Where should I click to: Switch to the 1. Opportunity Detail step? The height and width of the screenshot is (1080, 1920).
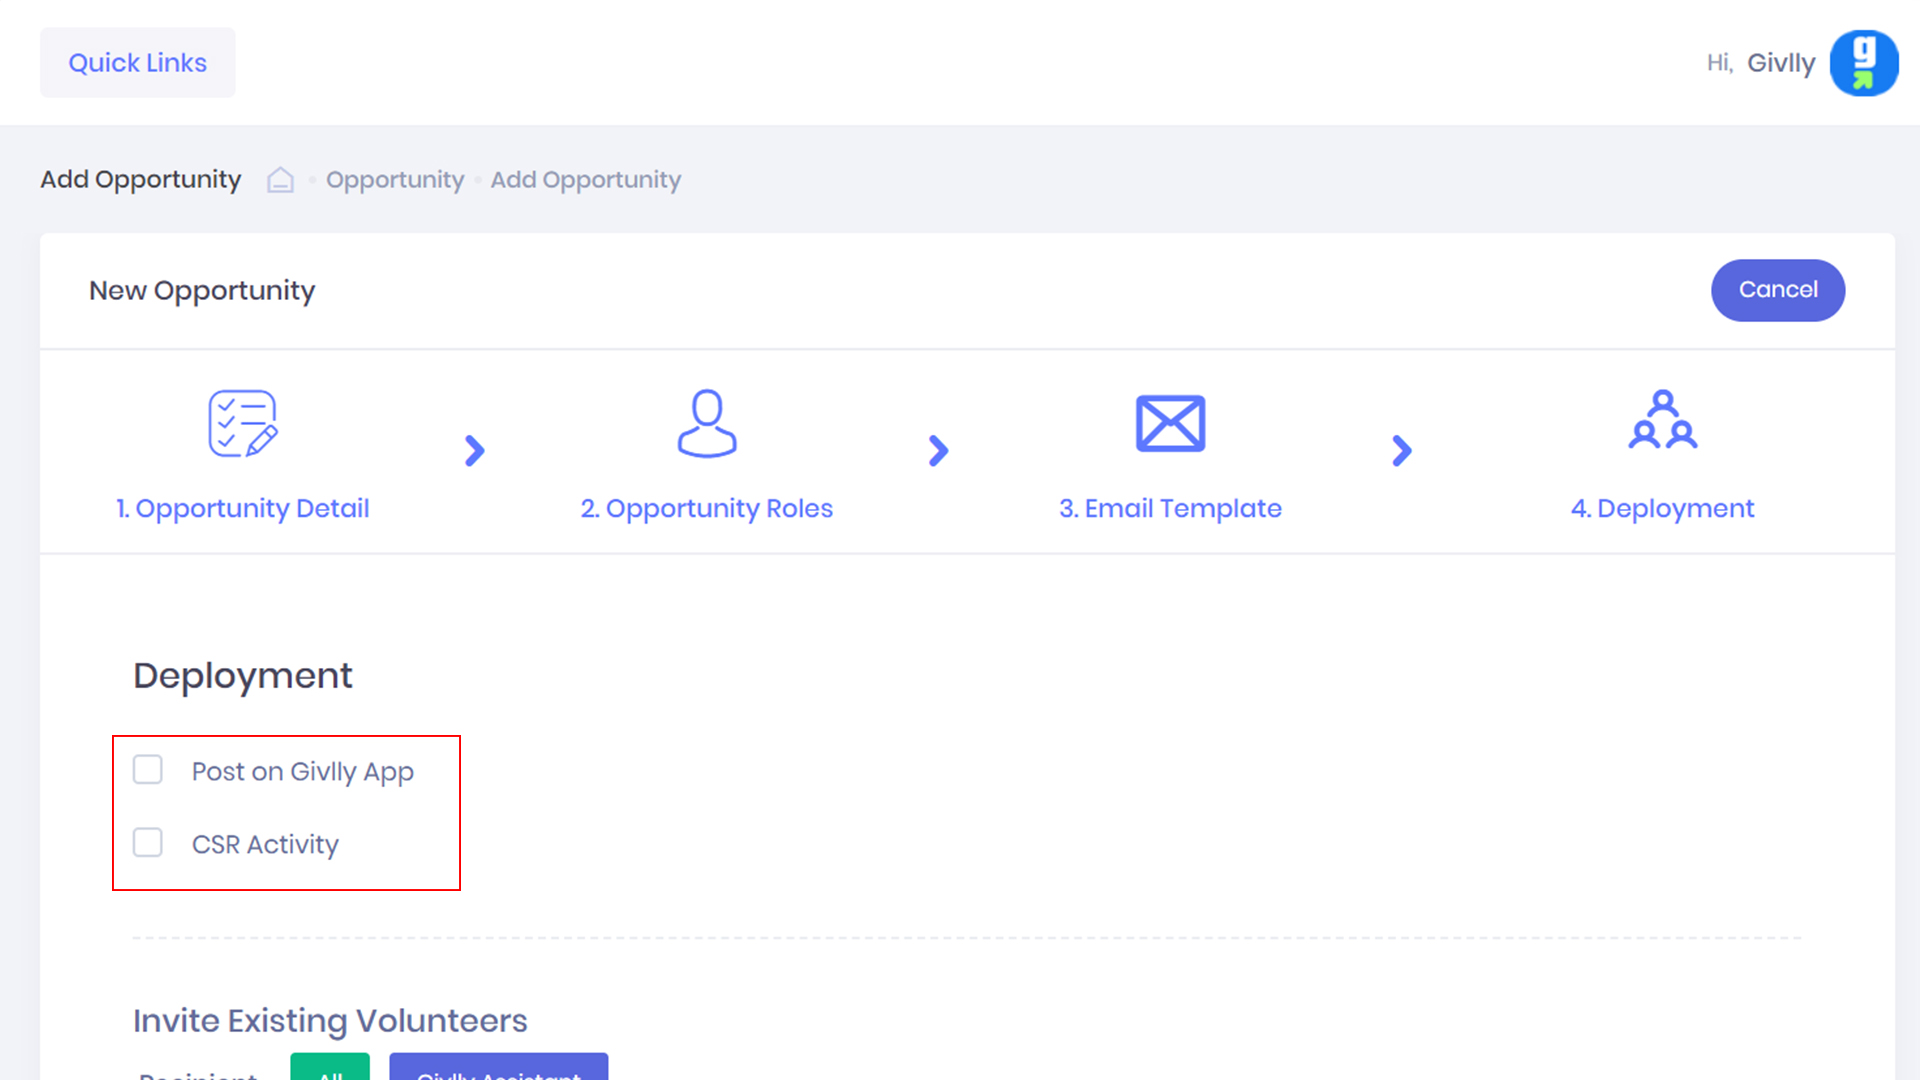coord(242,508)
